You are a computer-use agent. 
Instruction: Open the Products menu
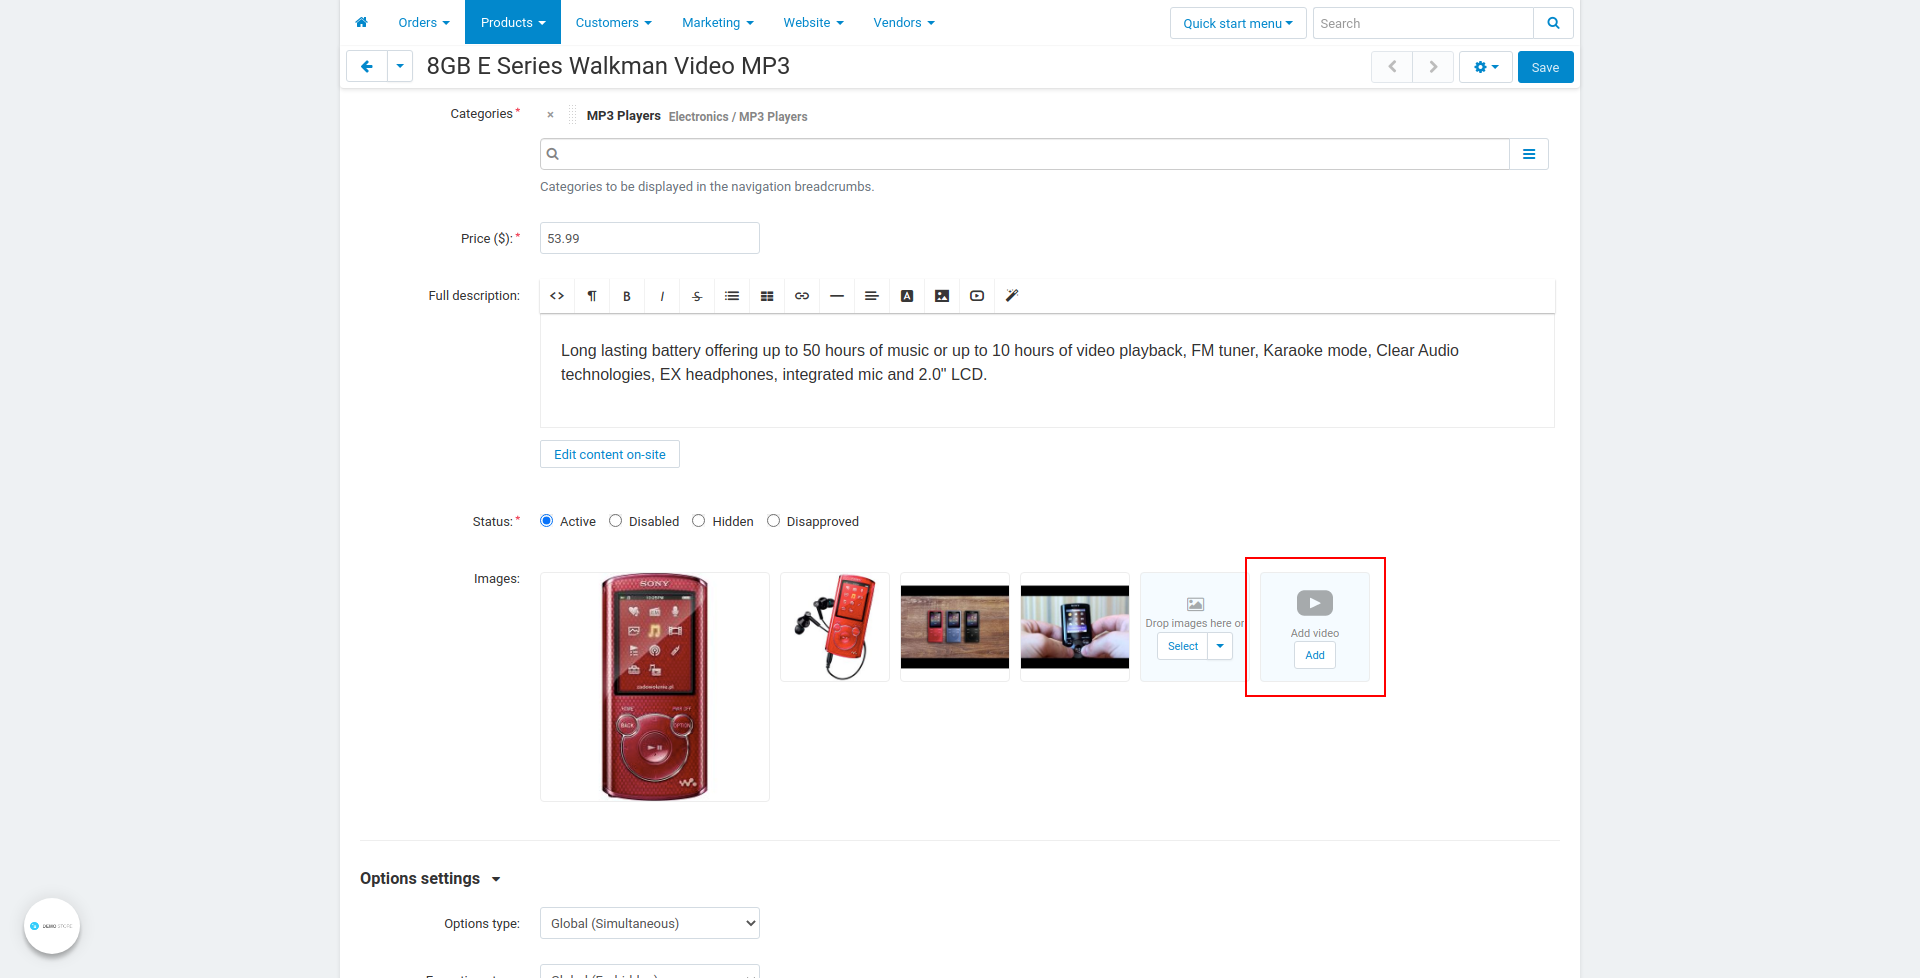tap(513, 22)
